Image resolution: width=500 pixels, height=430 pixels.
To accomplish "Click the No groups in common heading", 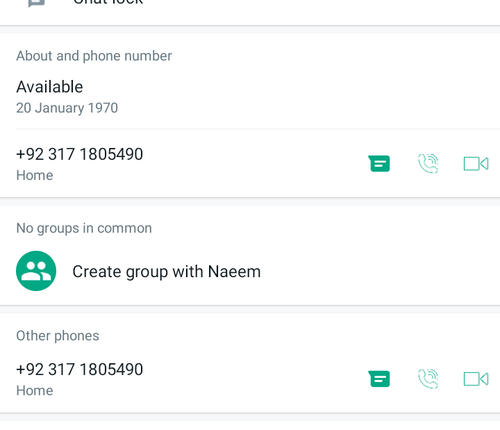I will point(84,228).
